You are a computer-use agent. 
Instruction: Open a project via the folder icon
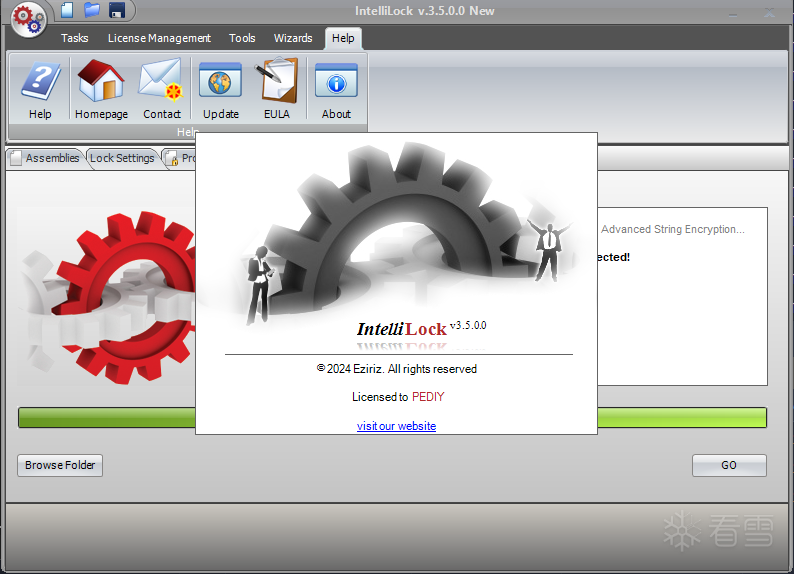(92, 10)
